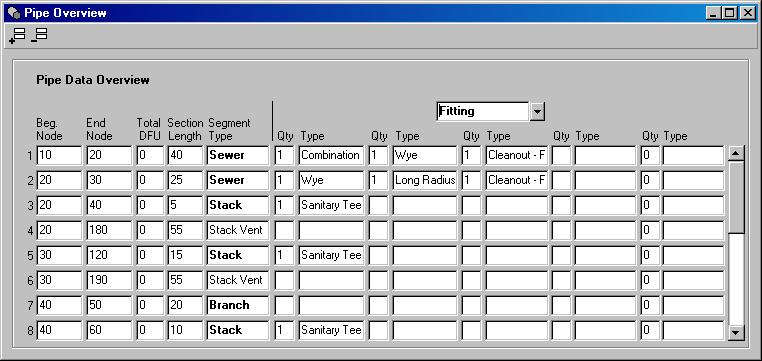Click row 1 Cleanout fitting type field

(x=517, y=155)
